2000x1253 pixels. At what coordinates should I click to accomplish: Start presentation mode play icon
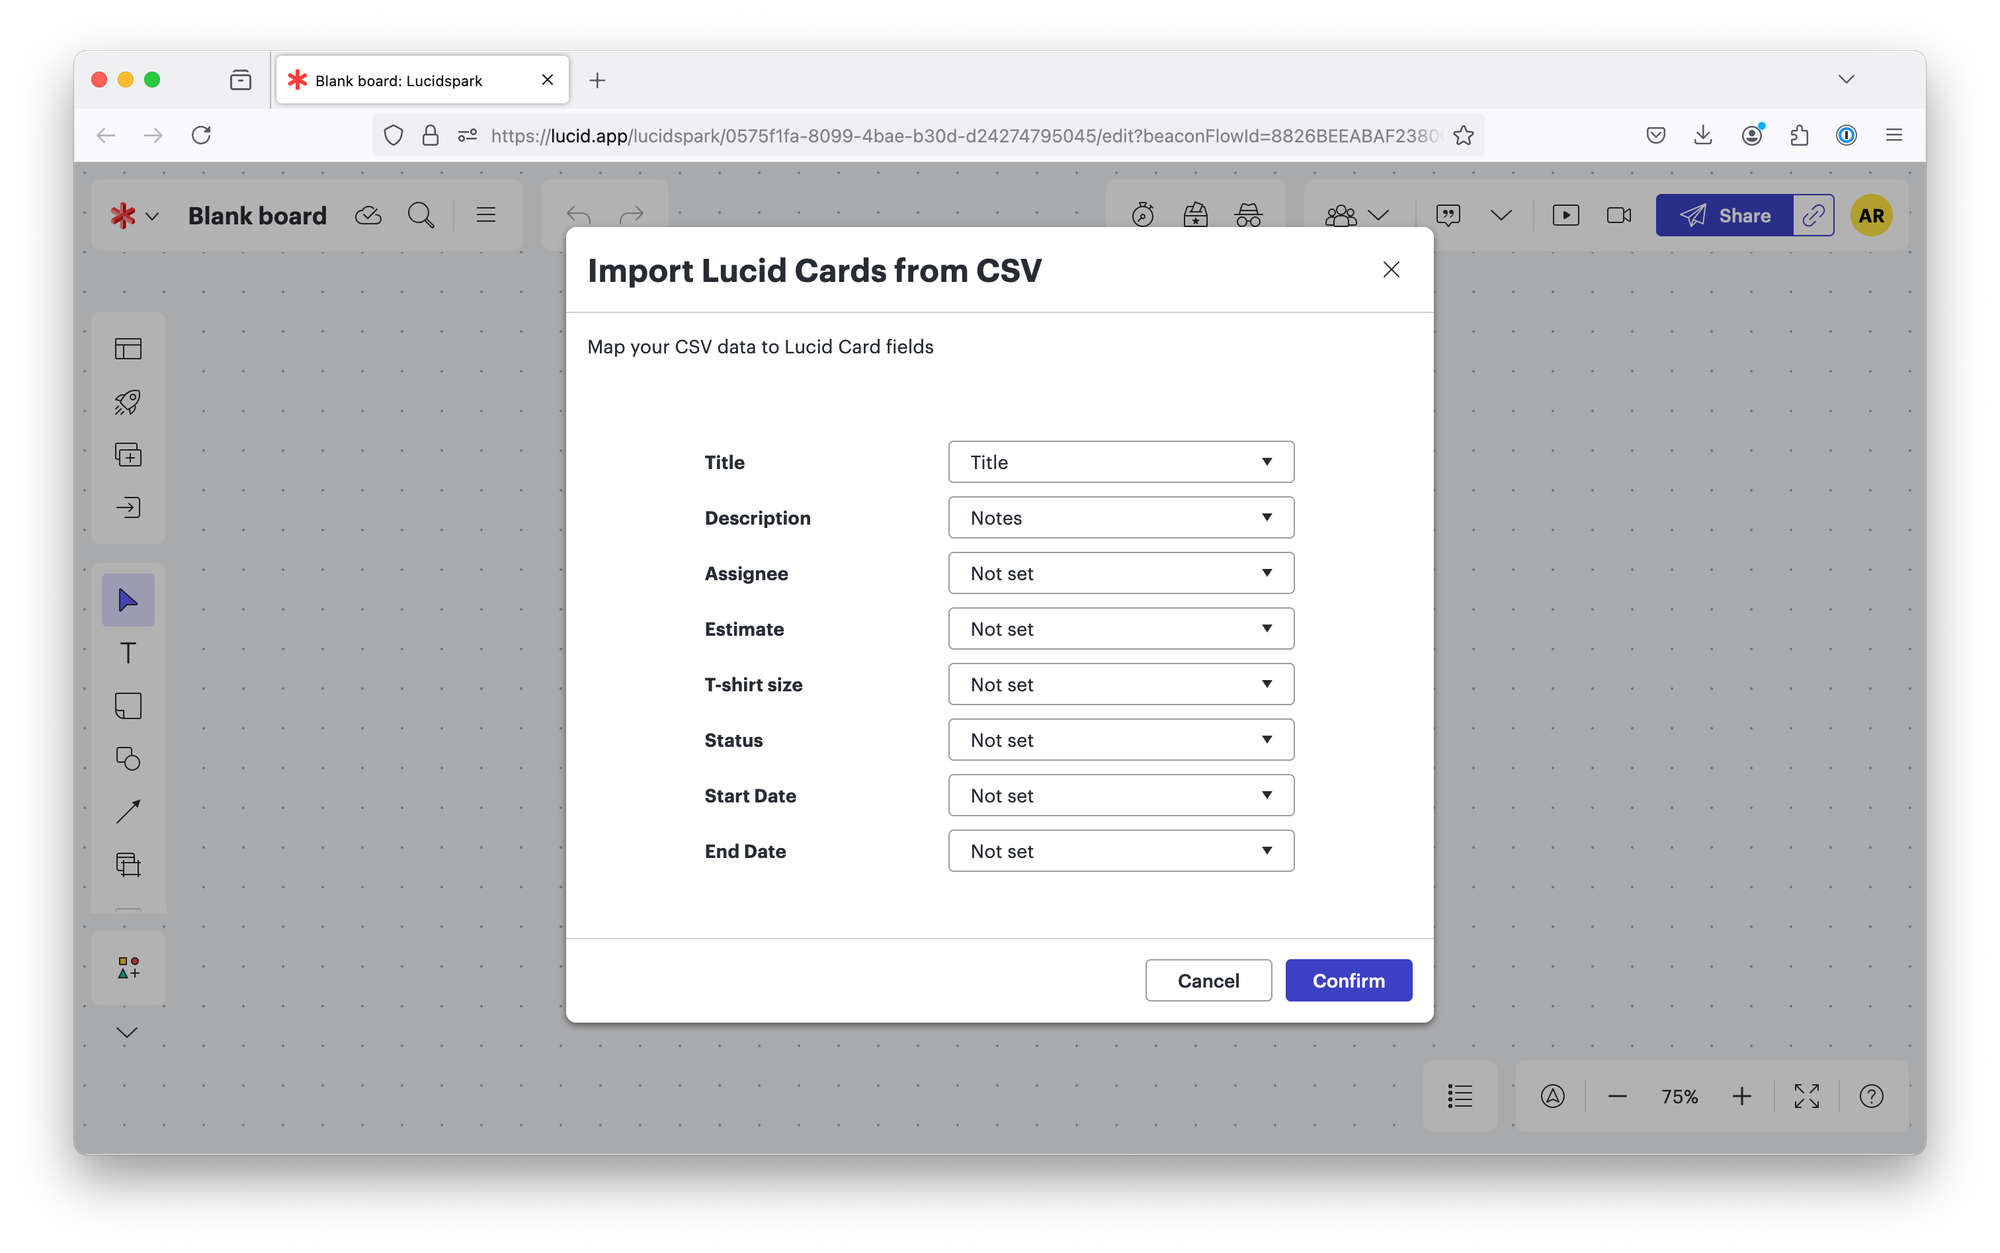pos(1566,215)
